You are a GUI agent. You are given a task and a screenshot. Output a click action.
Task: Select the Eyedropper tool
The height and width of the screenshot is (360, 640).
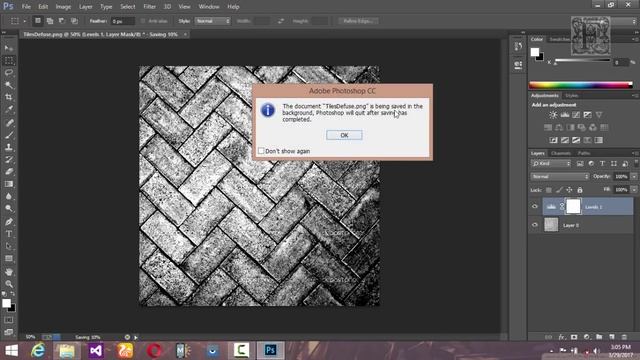click(9, 109)
